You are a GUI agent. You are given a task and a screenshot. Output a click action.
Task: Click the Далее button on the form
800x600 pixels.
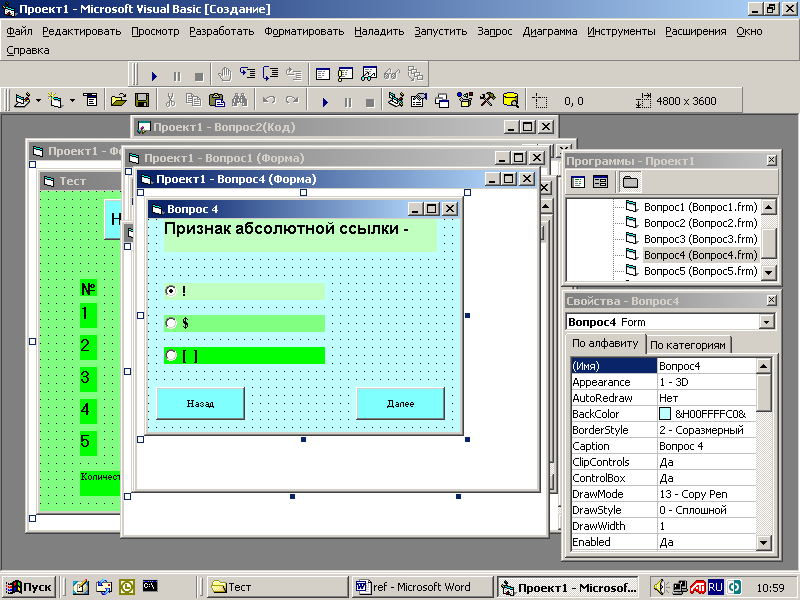pyautogui.click(x=400, y=404)
